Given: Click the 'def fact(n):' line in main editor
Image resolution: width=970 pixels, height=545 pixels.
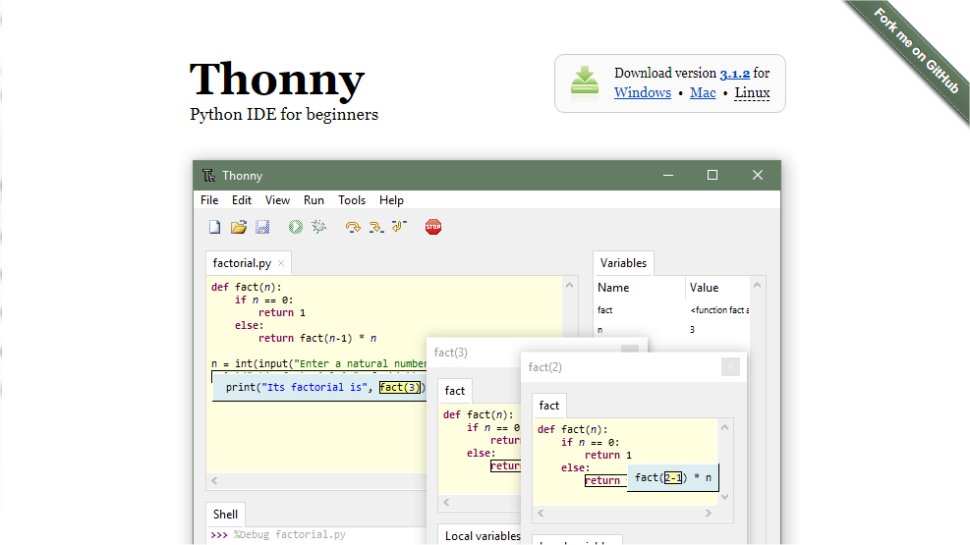Looking at the screenshot, I should [246, 287].
